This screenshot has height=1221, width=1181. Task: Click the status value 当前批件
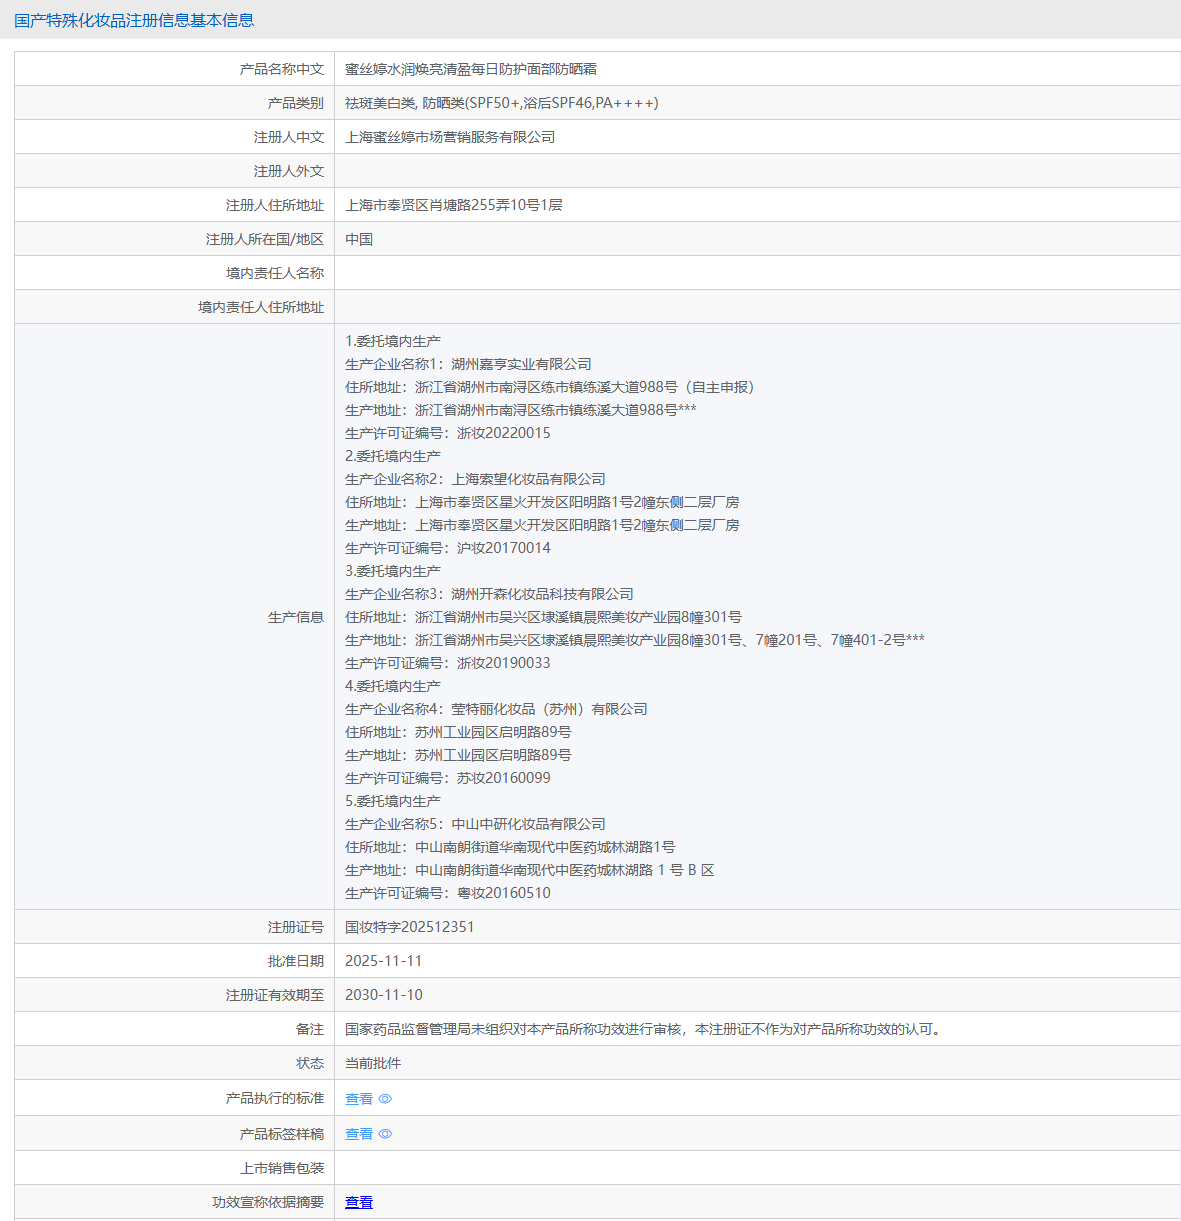373,1063
